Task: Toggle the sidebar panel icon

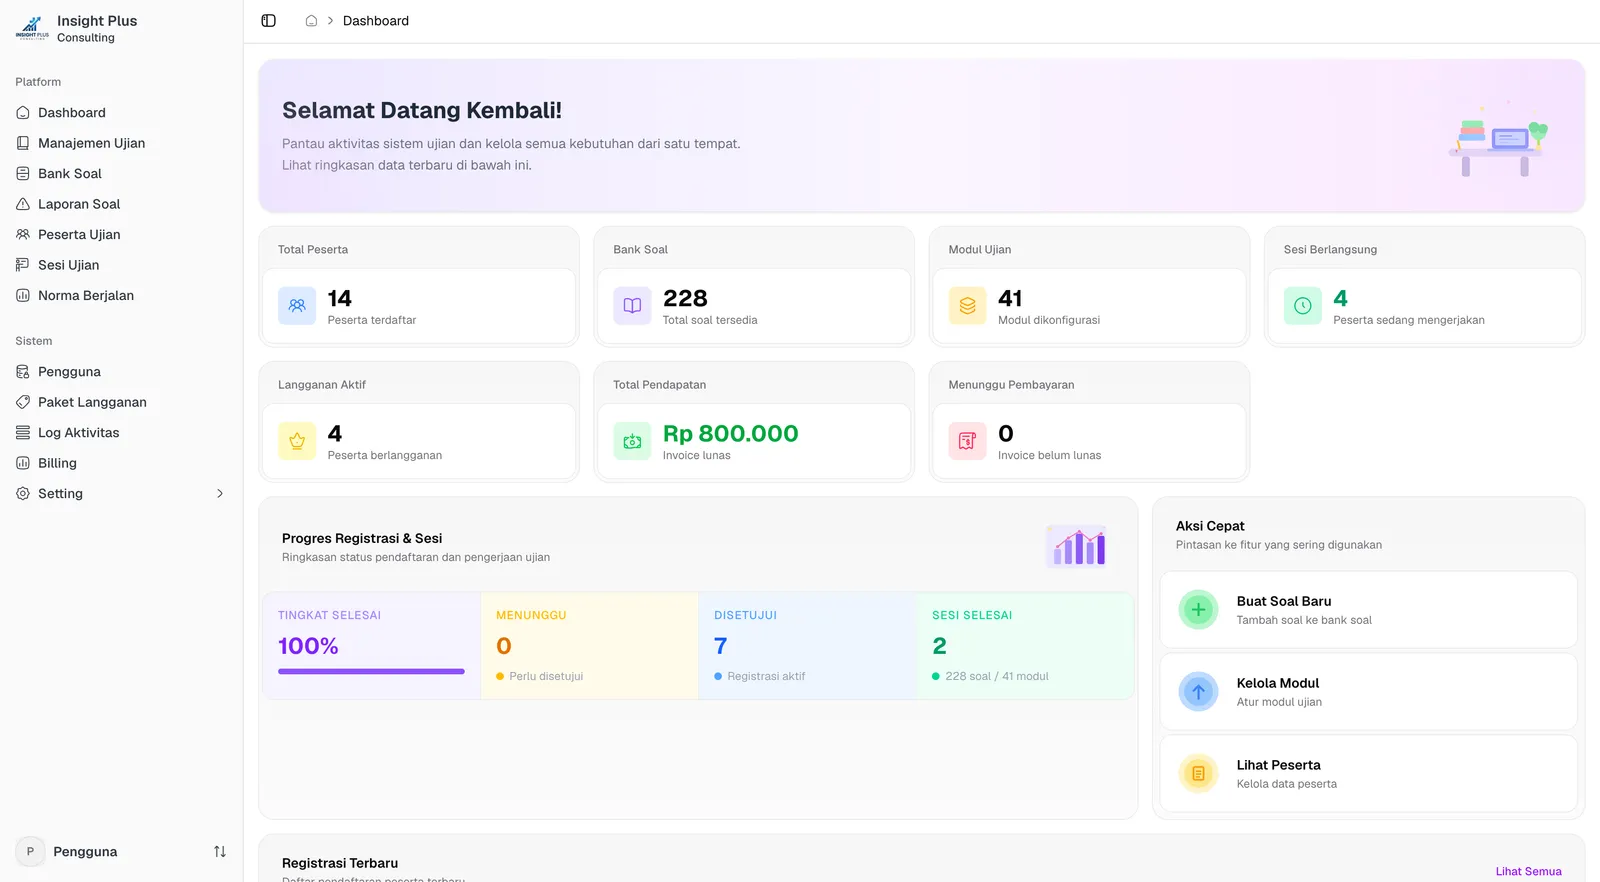Action: pos(268,21)
